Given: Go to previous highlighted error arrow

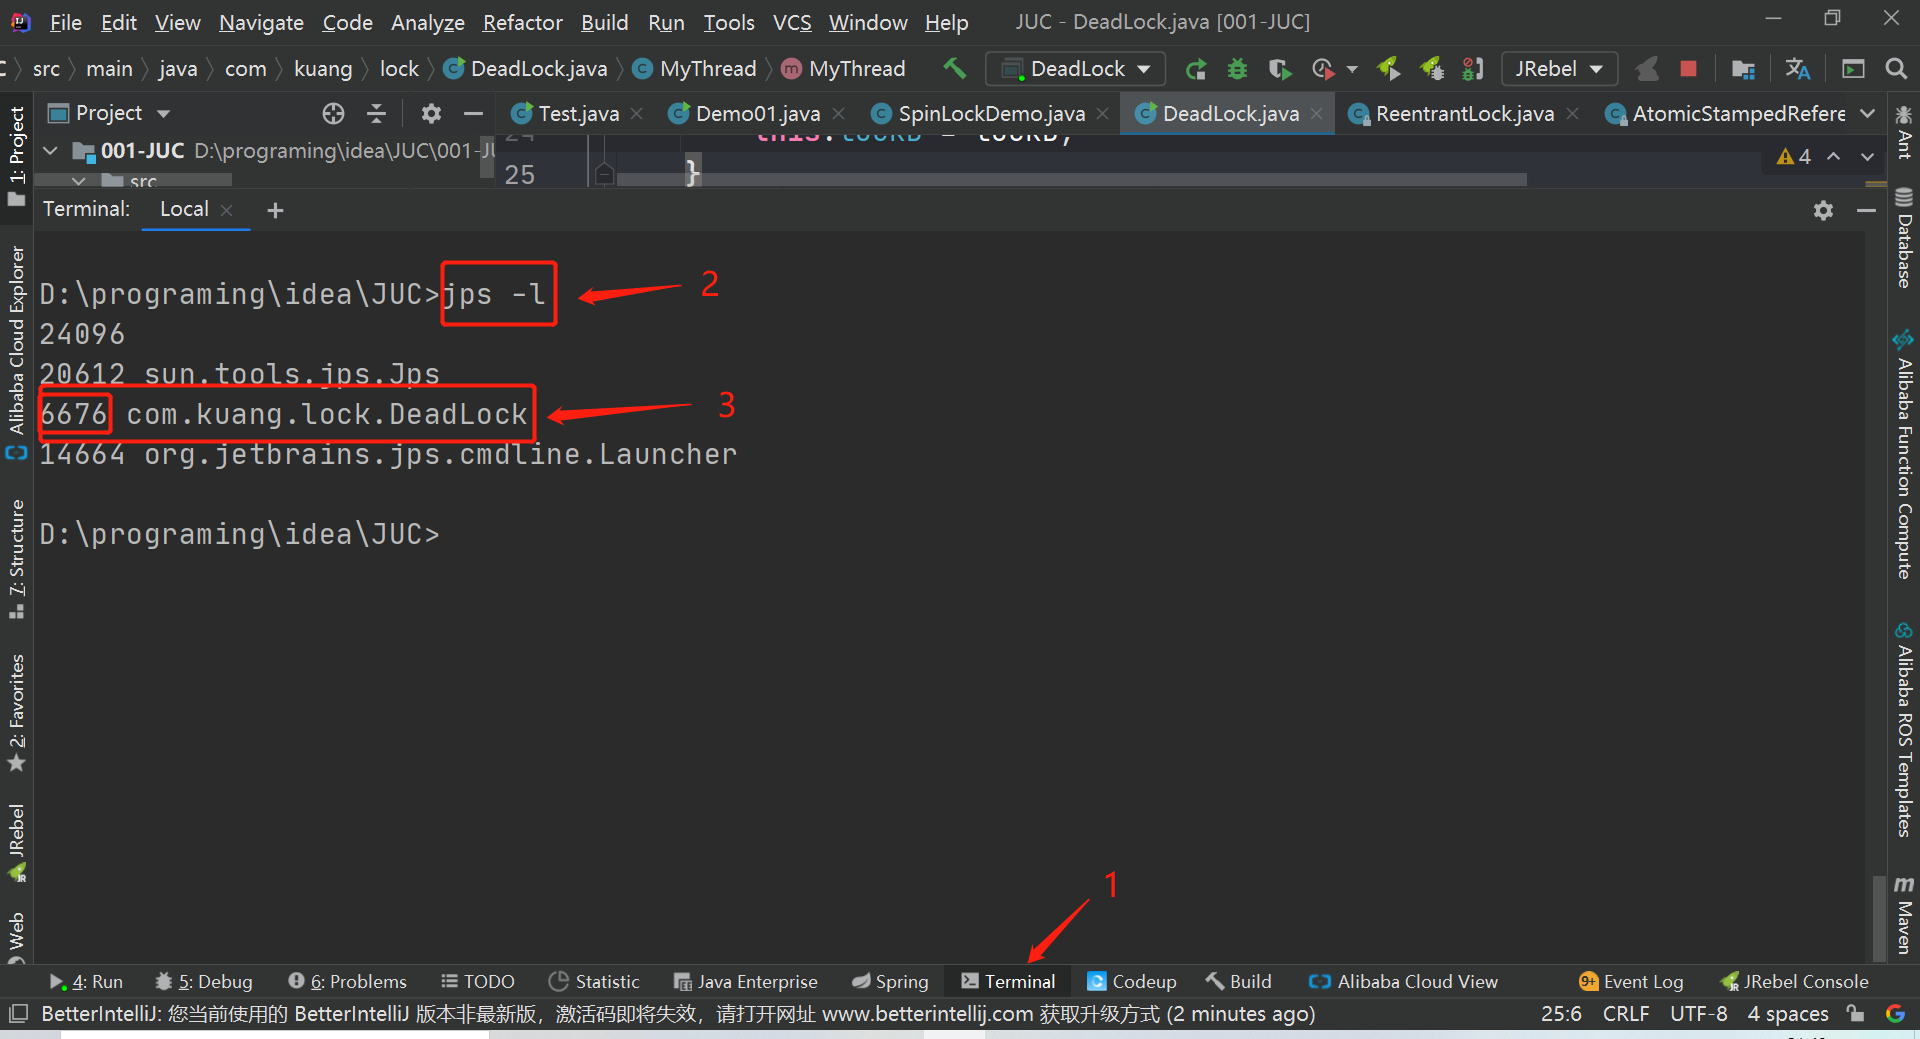Looking at the screenshot, I should (x=1833, y=157).
